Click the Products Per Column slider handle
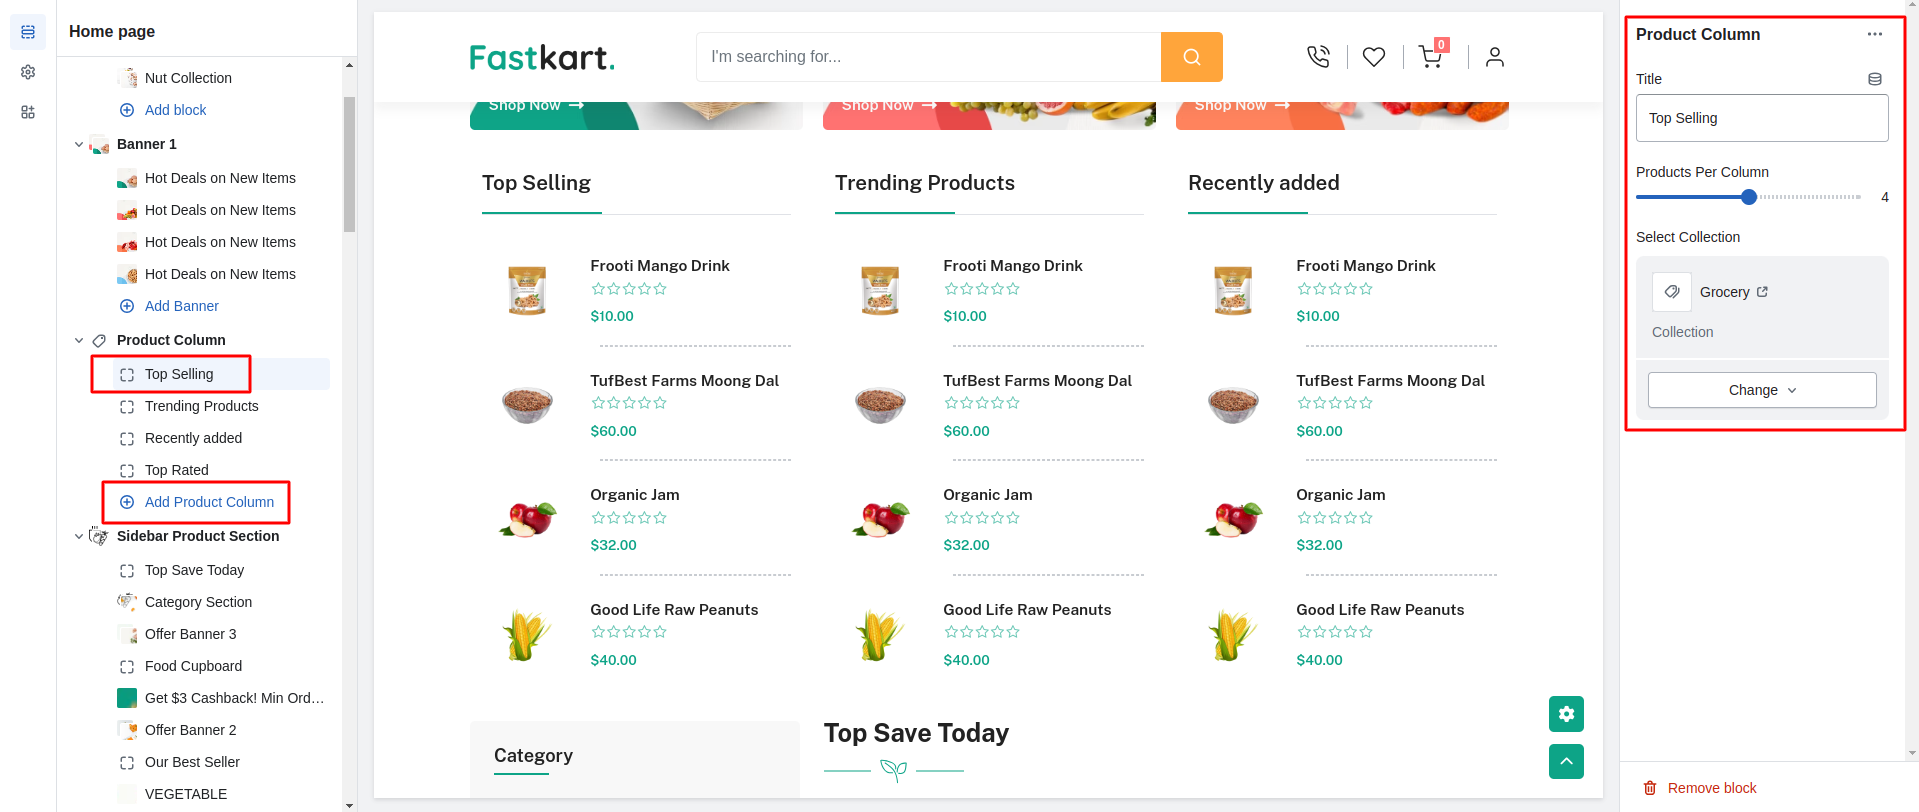The height and width of the screenshot is (812, 1919). pos(1748,197)
